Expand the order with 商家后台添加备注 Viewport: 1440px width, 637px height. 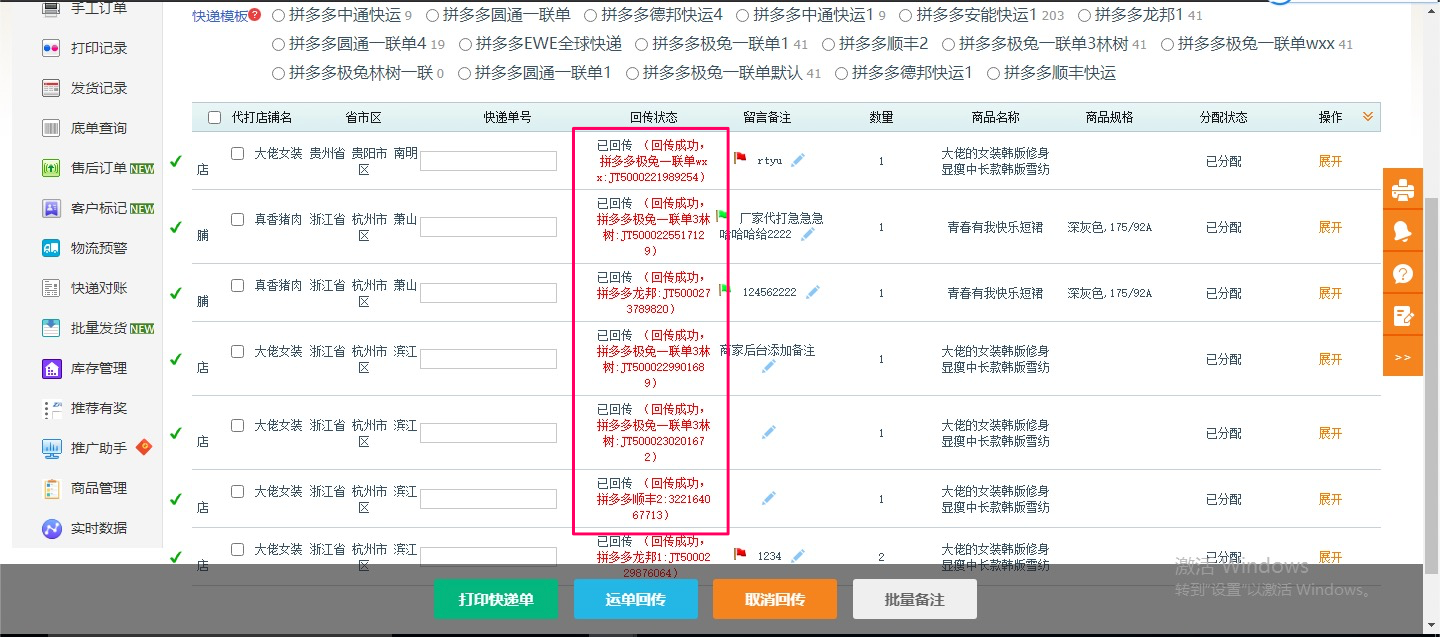[x=1330, y=359]
